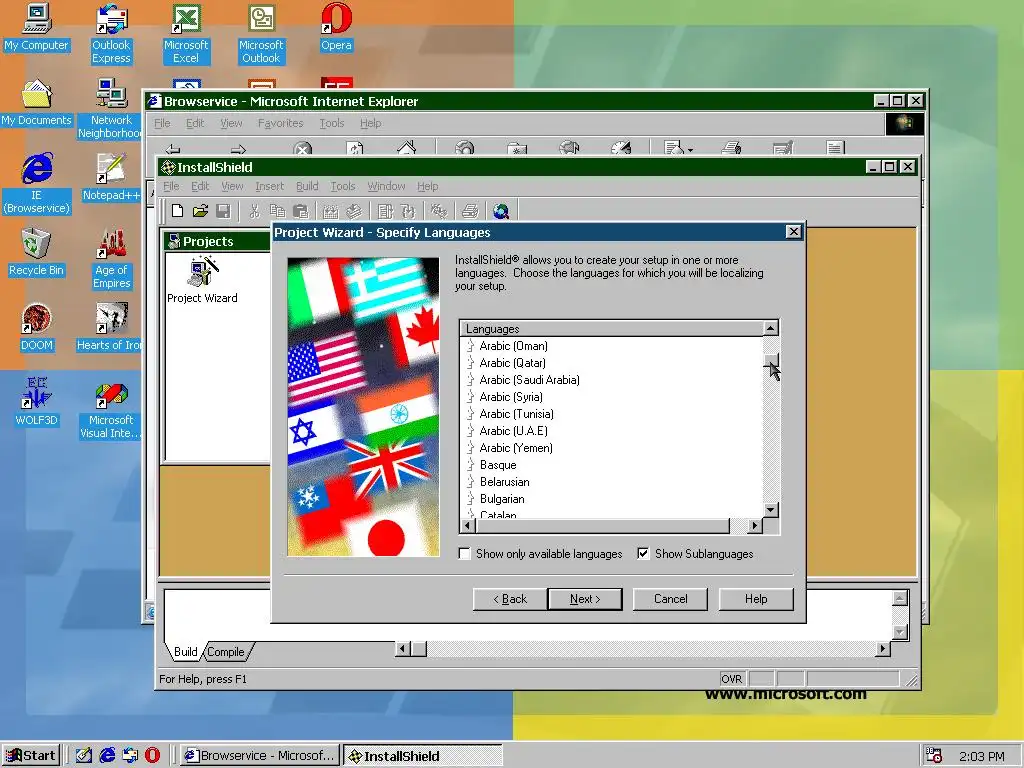1024x768 pixels.
Task: Enable Show only available languages checkbox
Action: [464, 554]
